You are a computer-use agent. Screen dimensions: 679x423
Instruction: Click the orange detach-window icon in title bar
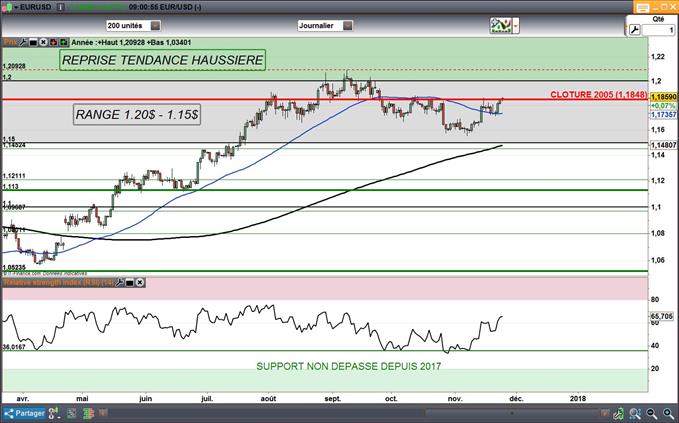(643, 7)
